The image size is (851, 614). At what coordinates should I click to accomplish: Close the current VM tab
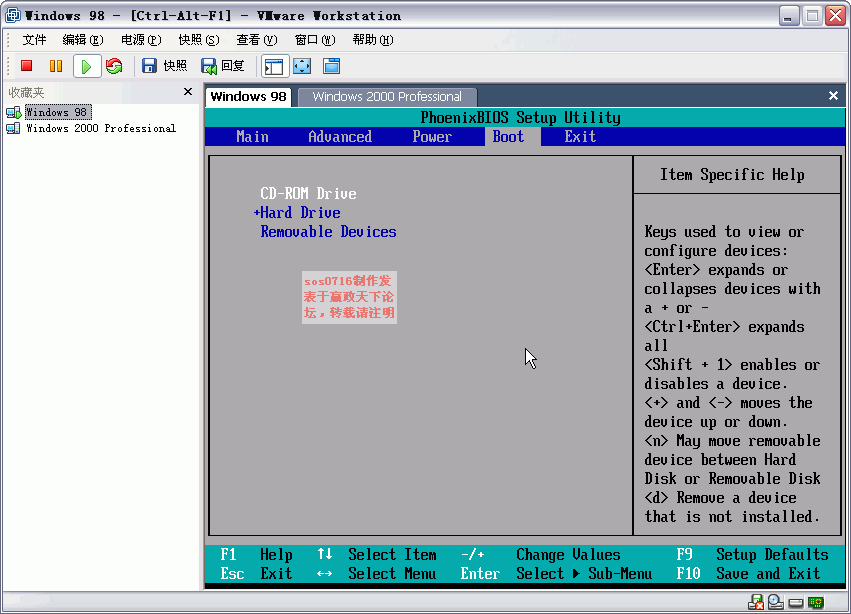[x=834, y=96]
